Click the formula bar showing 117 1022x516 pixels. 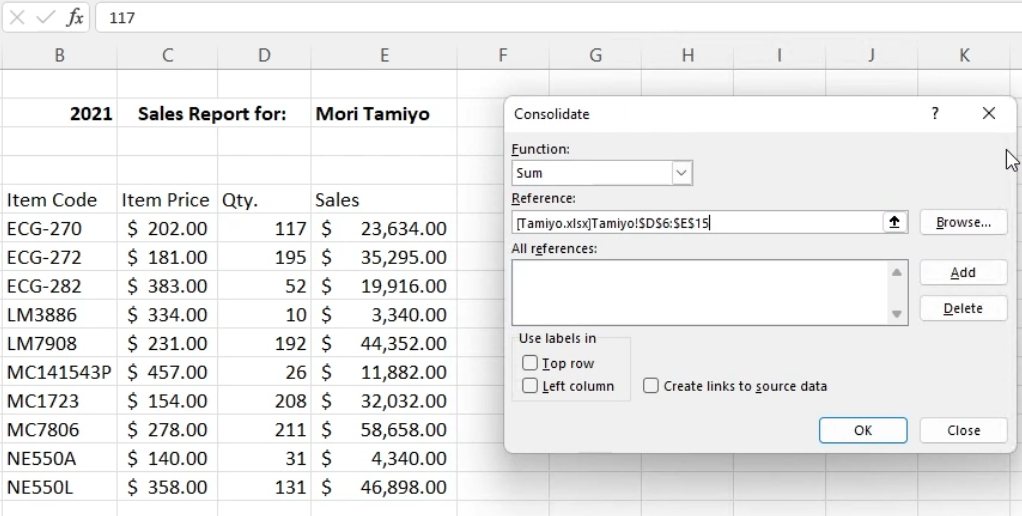click(x=559, y=18)
